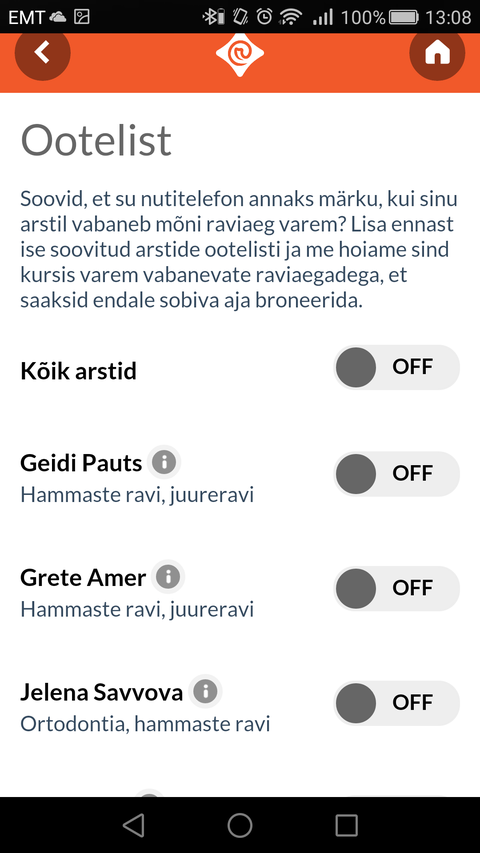The image size is (480, 853).
Task: Tap Wi-Fi icon in status bar
Action: pyautogui.click(x=292, y=17)
